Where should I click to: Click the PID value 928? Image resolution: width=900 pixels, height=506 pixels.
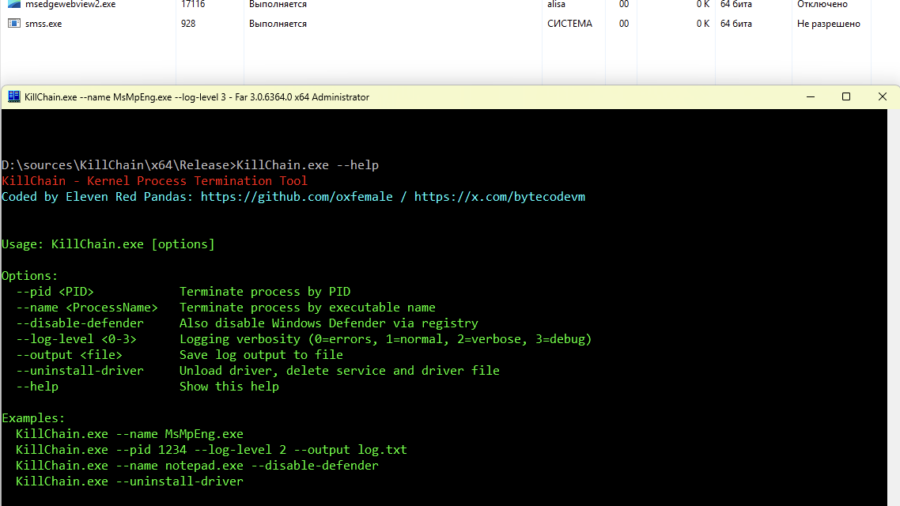click(188, 24)
